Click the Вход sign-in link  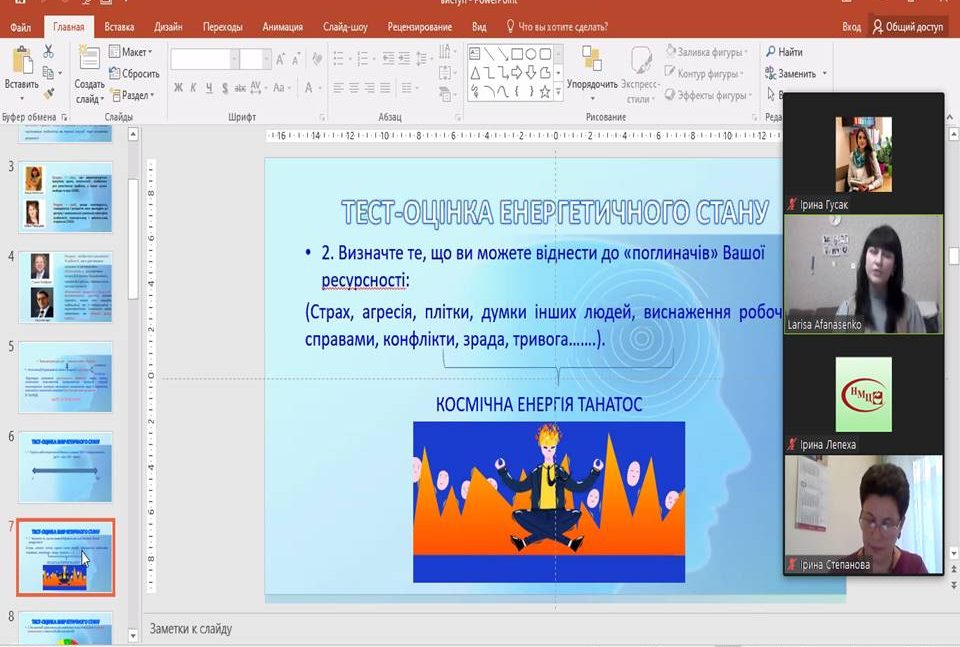click(851, 27)
